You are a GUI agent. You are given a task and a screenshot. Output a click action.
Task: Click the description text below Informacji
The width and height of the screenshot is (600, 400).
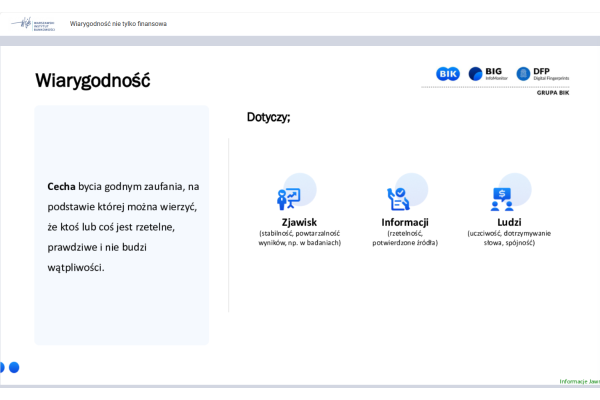point(405,238)
